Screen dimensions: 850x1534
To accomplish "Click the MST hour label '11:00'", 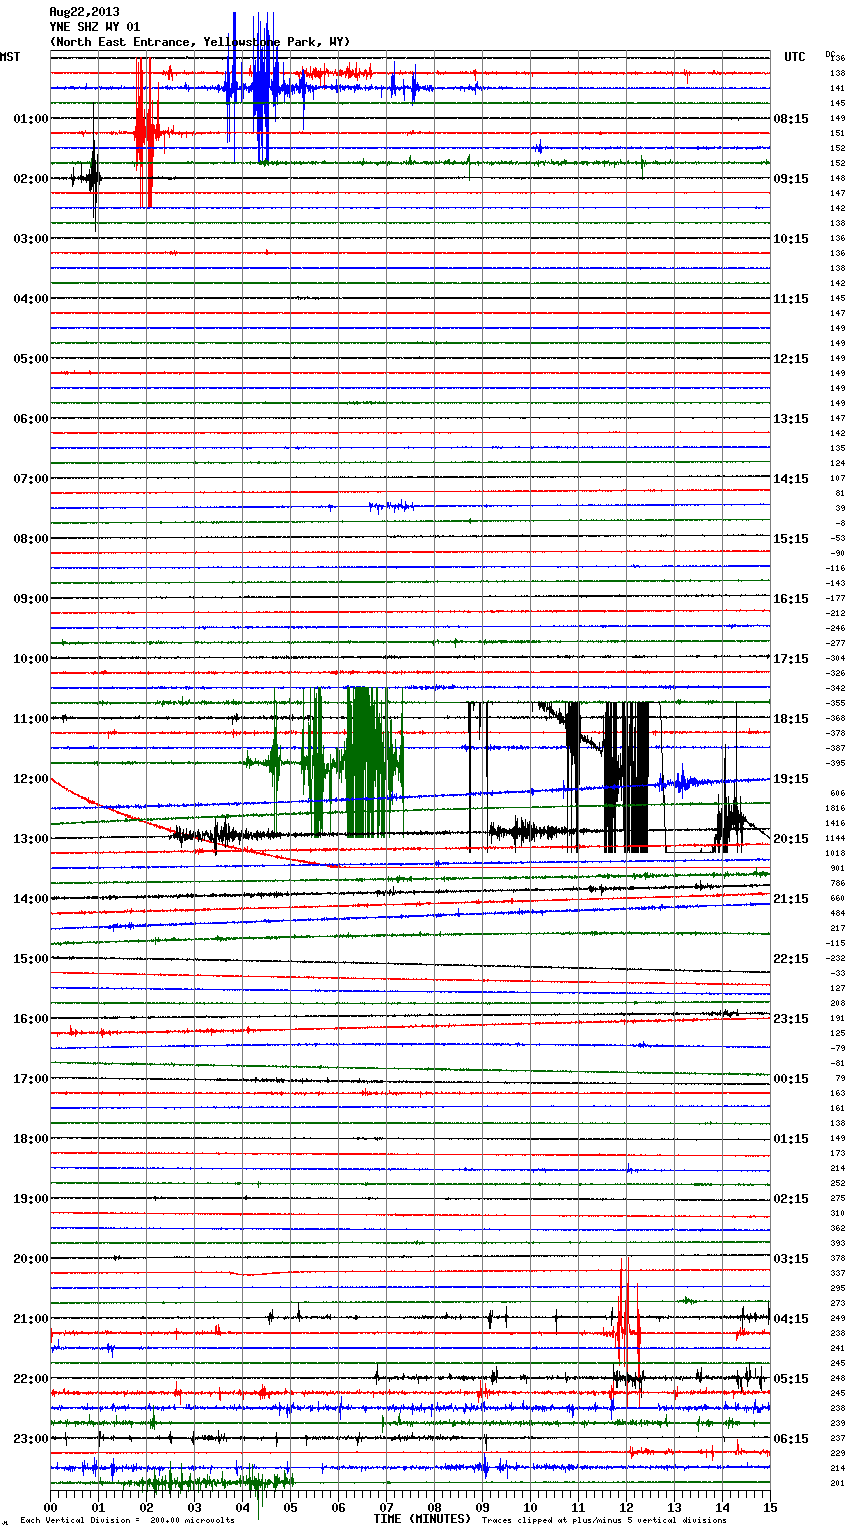I will pyautogui.click(x=31, y=719).
